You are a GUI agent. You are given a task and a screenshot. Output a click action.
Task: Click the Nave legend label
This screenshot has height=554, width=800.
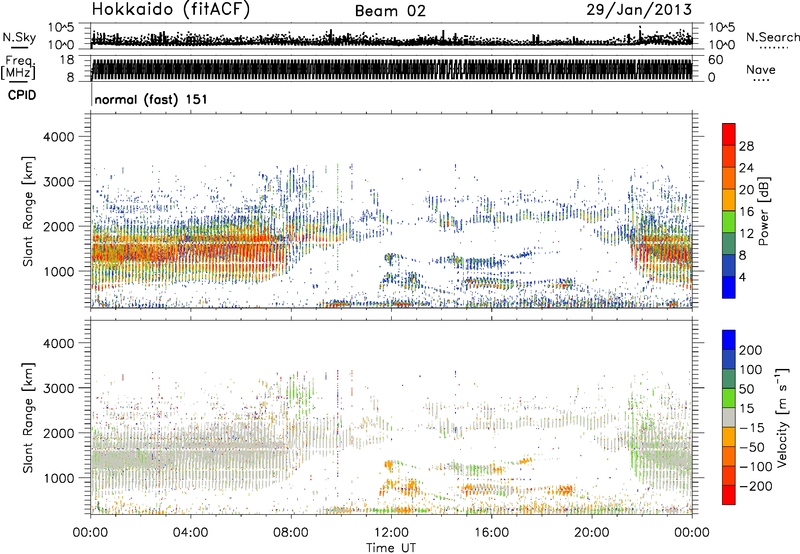point(761,69)
